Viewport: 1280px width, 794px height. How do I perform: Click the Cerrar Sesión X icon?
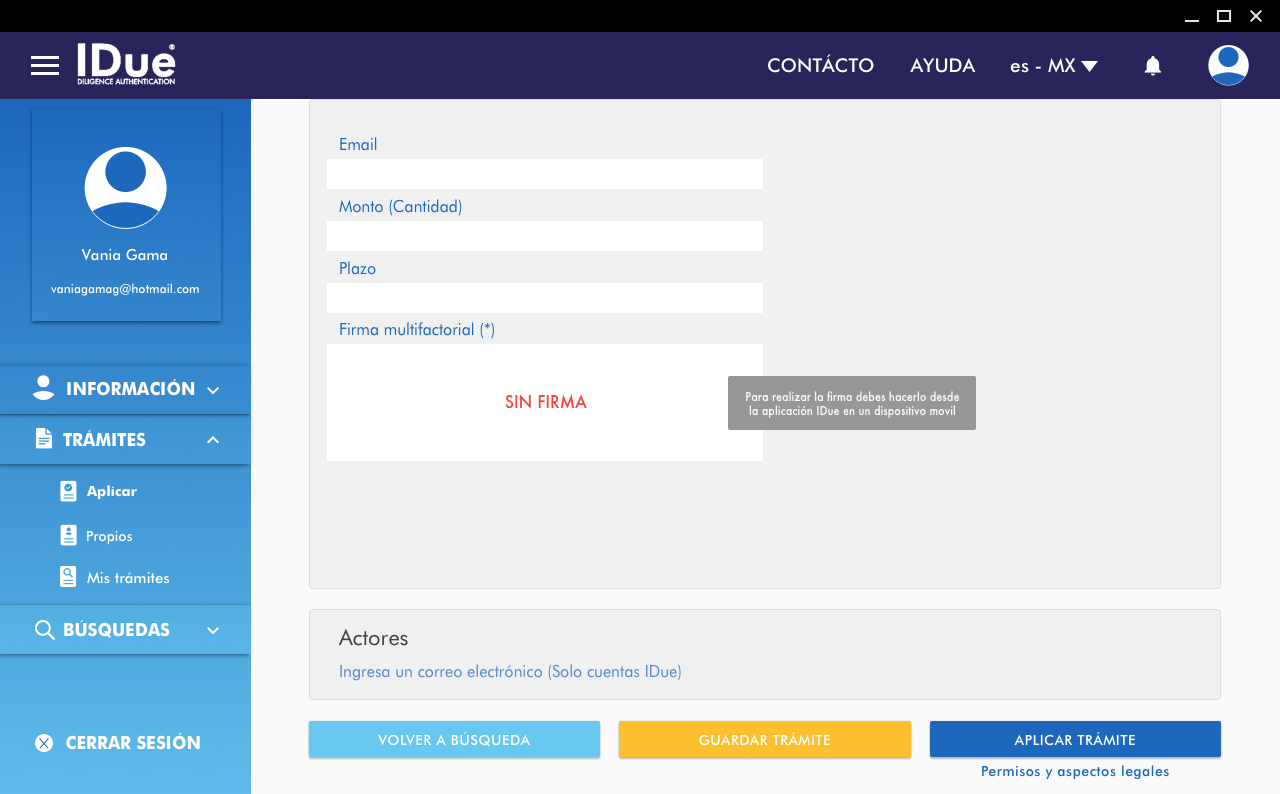[44, 743]
